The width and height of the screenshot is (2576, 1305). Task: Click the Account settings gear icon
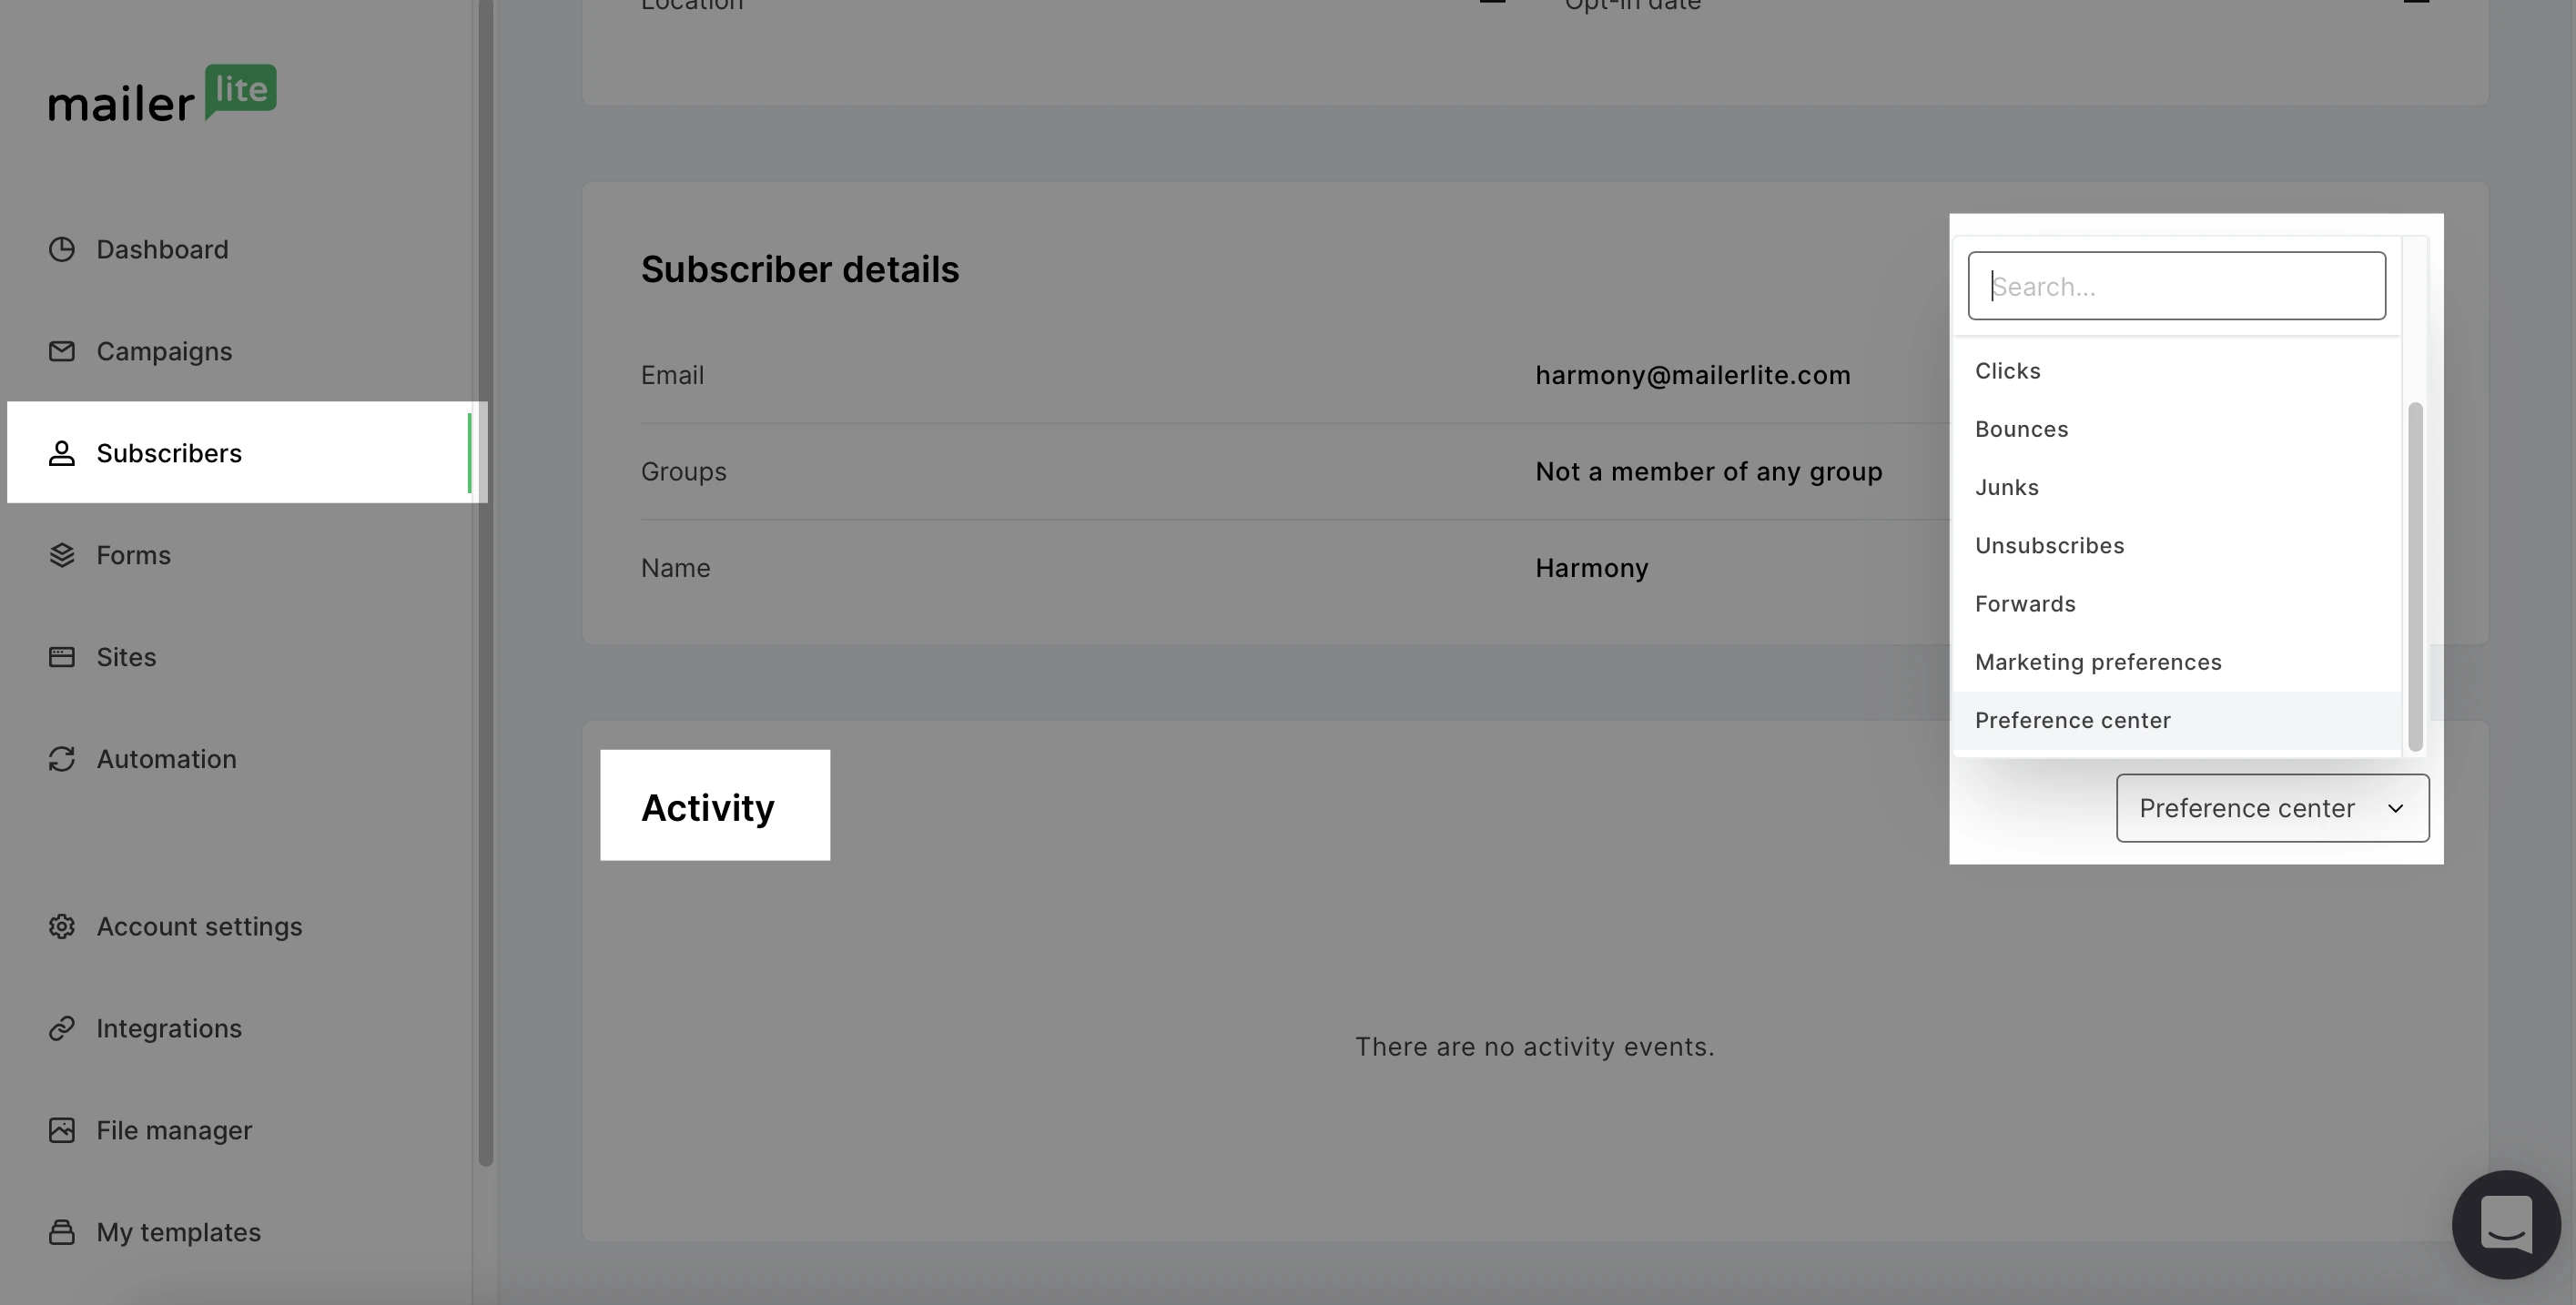click(x=62, y=926)
